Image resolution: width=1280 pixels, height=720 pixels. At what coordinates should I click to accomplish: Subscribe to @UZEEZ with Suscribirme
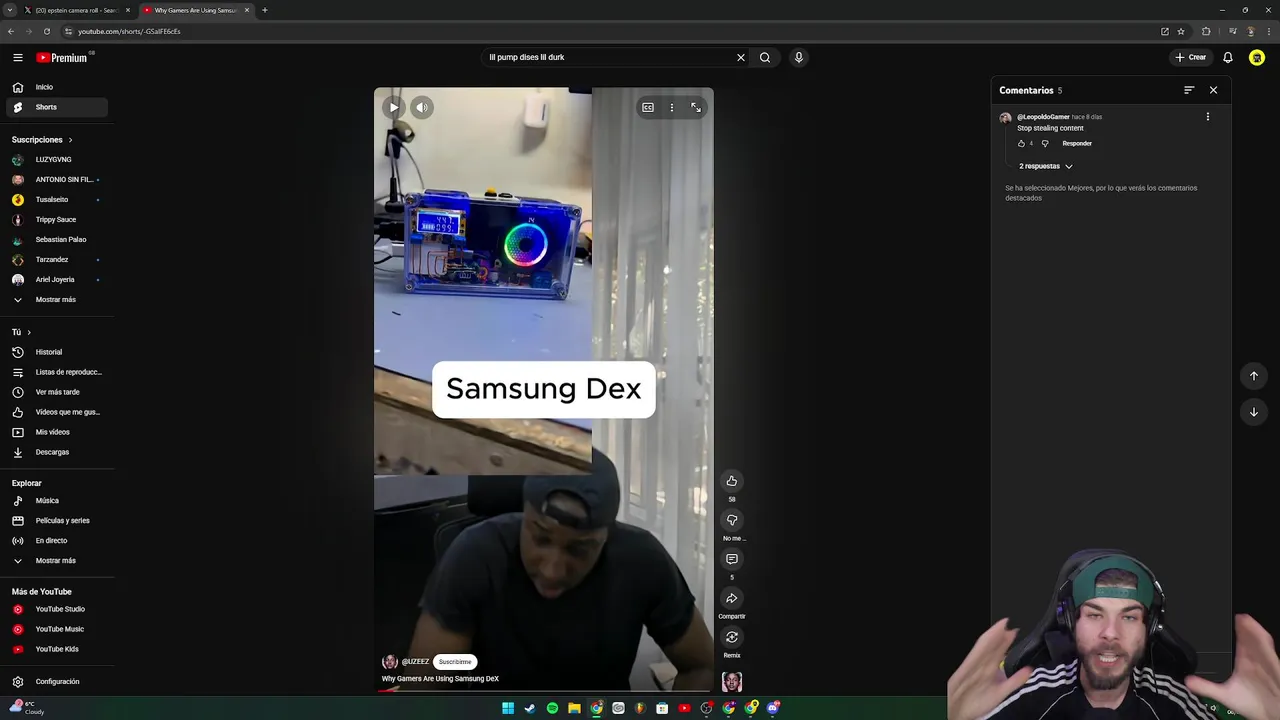(455, 662)
